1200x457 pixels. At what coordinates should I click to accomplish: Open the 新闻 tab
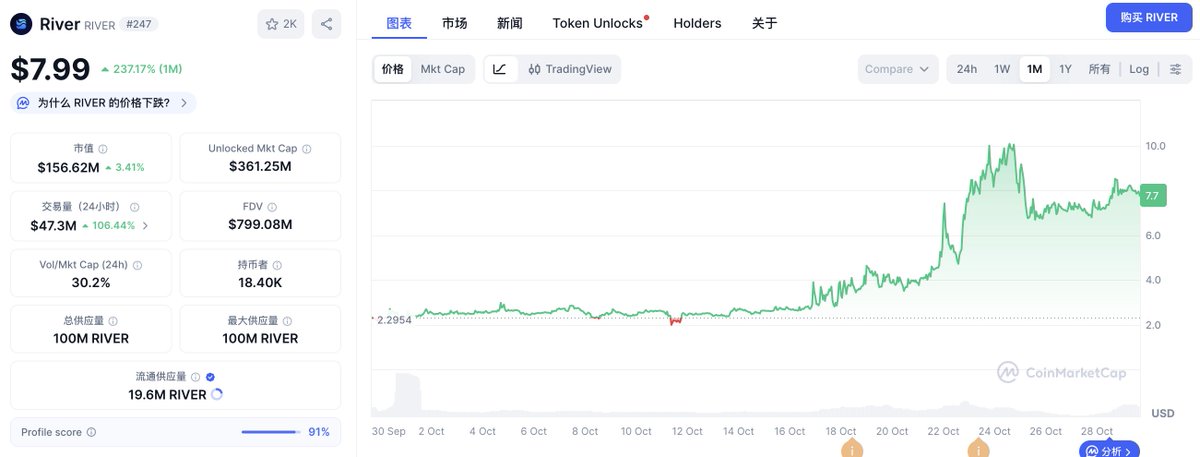509,23
